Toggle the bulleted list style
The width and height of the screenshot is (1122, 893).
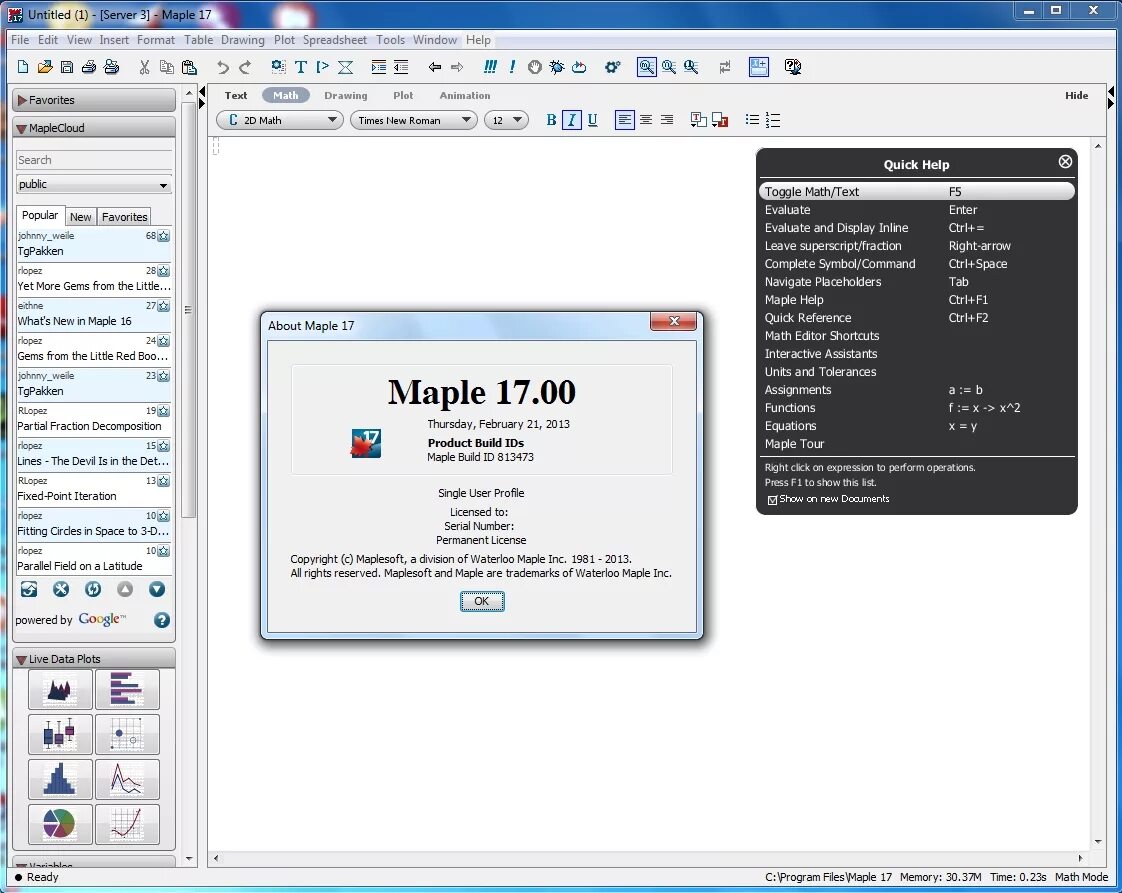click(752, 120)
